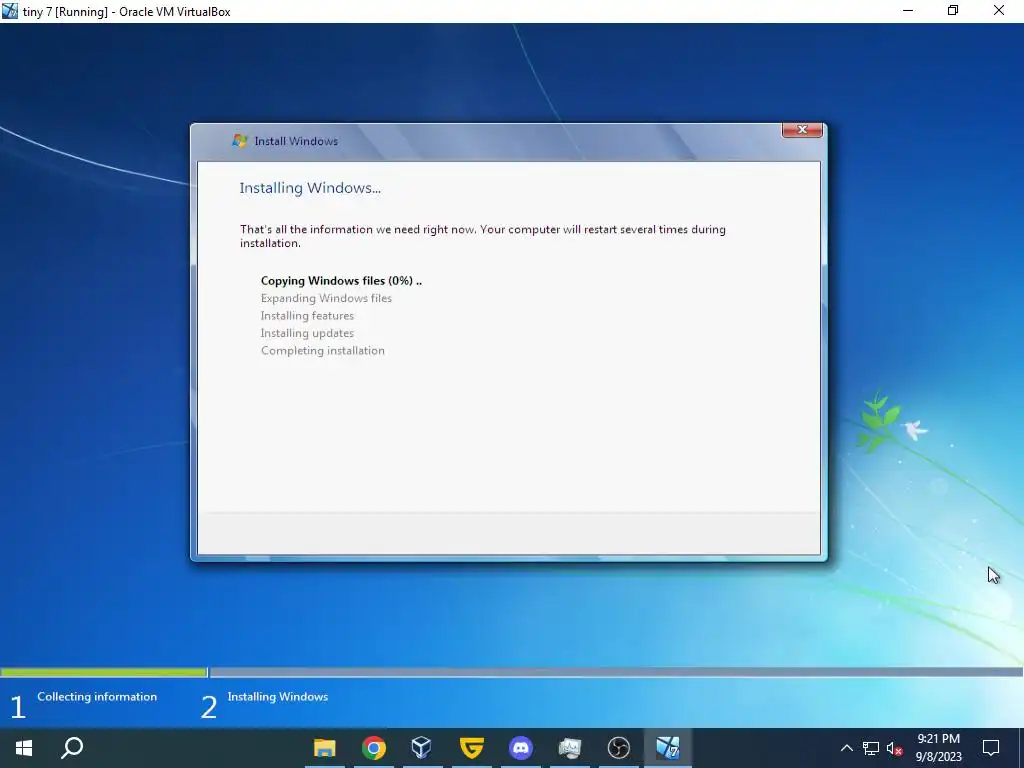The height and width of the screenshot is (768, 1024).
Task: Click the 'Collecting information' step label
Action: tap(97, 697)
